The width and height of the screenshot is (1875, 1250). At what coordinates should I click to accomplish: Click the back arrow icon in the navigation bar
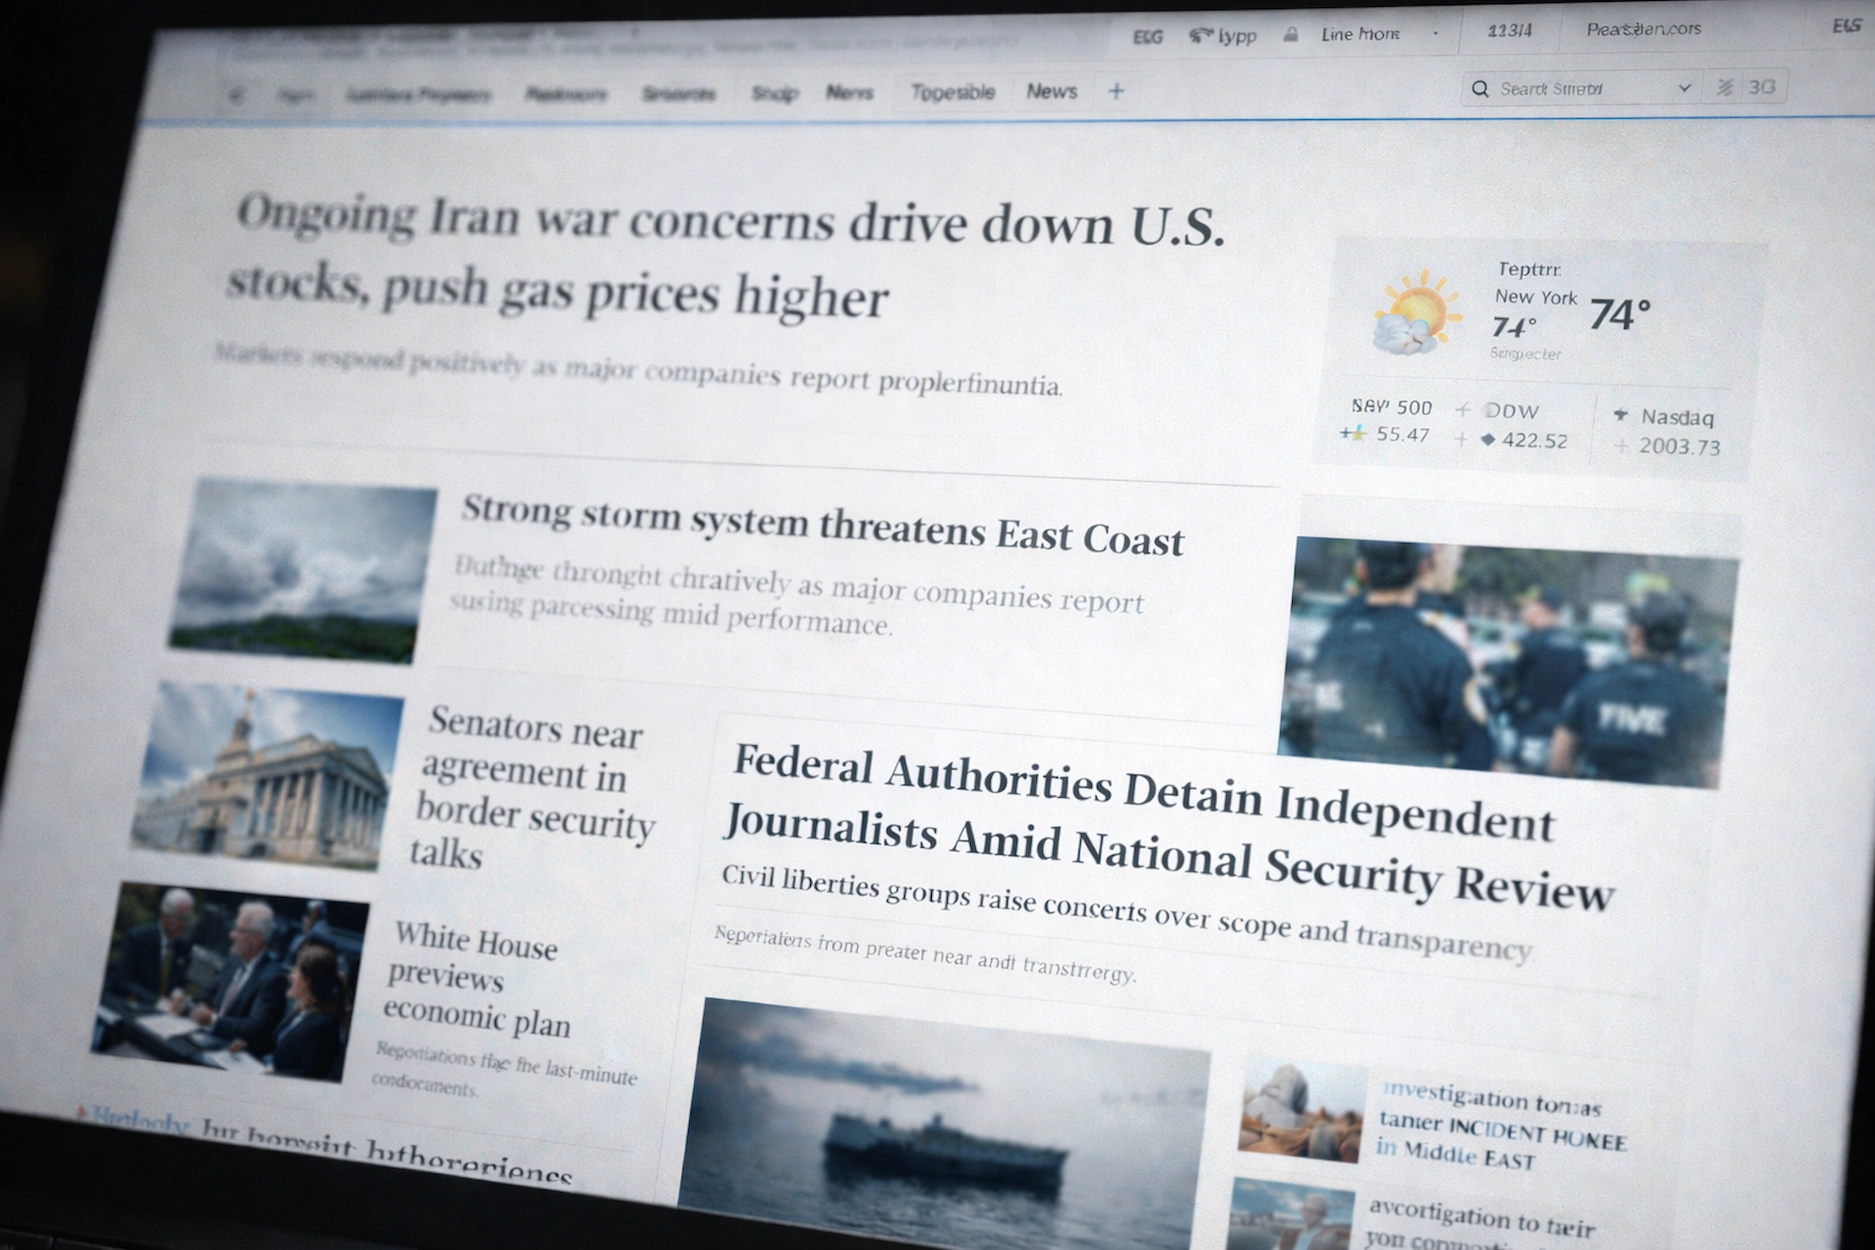tap(236, 95)
